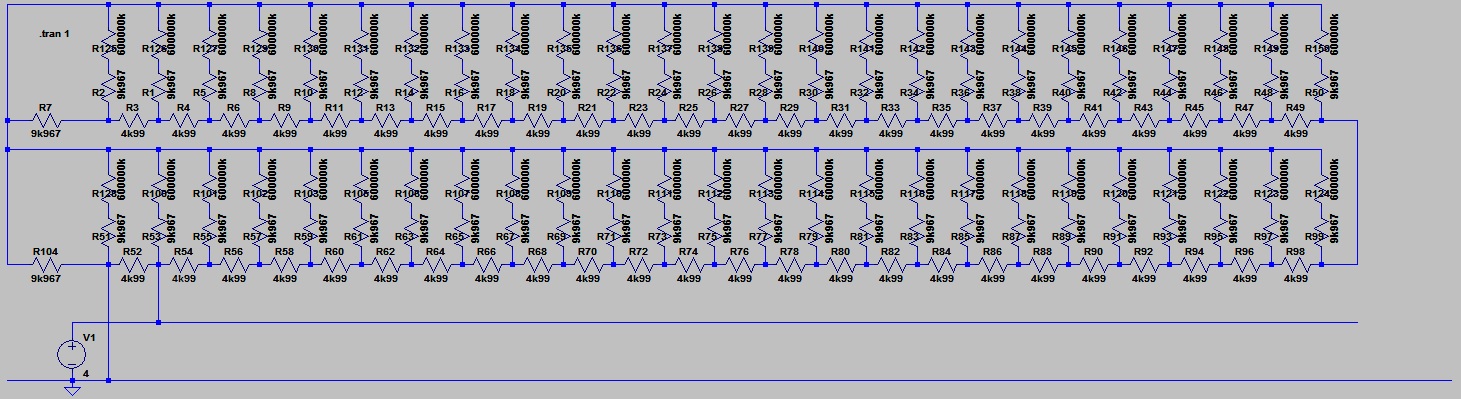Click the value 4 beside V1

click(x=86, y=375)
